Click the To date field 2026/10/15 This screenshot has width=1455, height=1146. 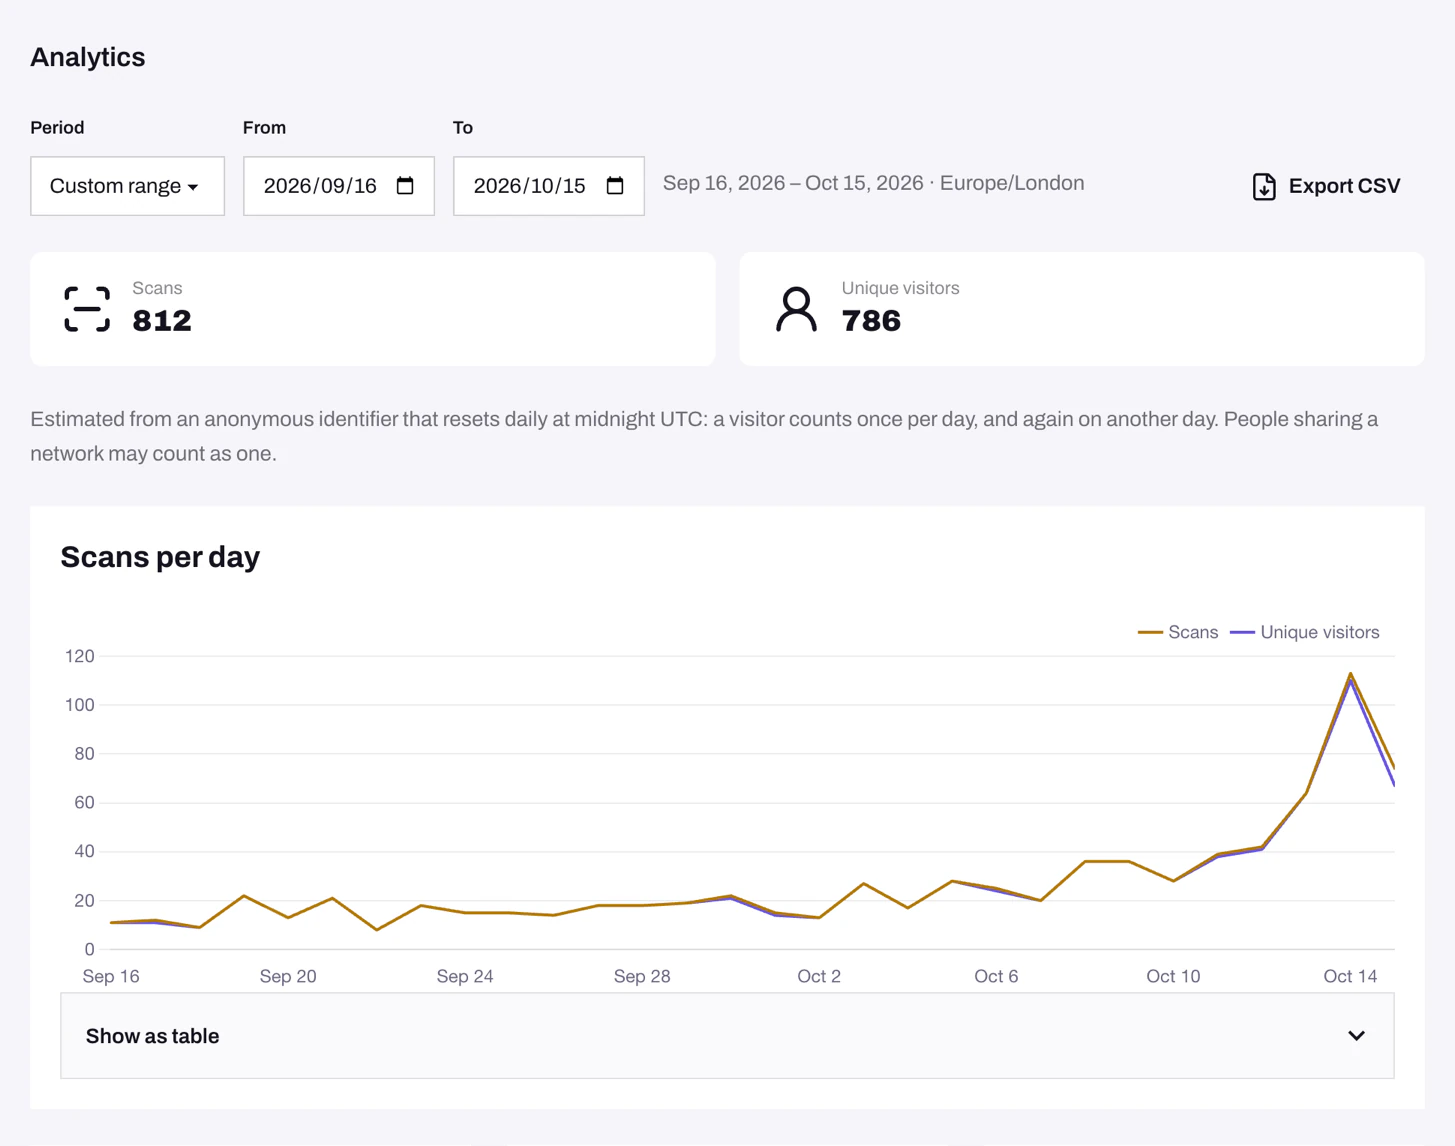coord(548,186)
